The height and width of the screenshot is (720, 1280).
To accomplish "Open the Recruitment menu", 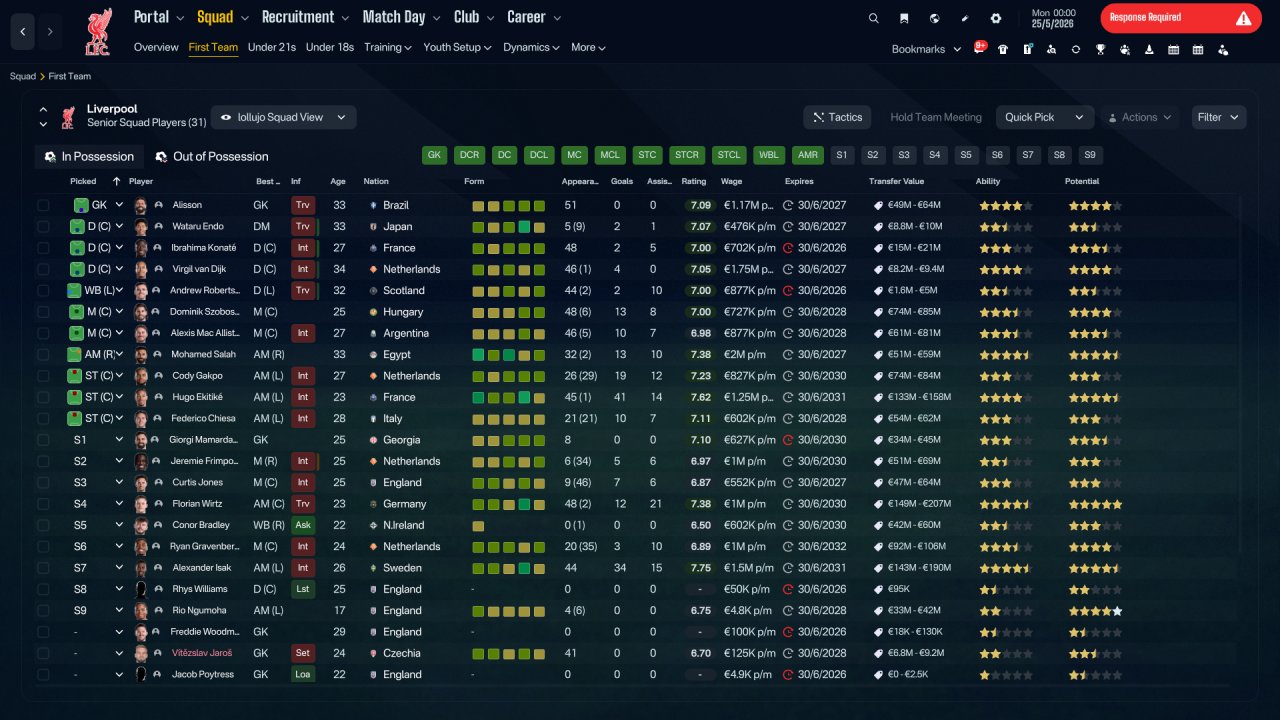I will 305,17.
